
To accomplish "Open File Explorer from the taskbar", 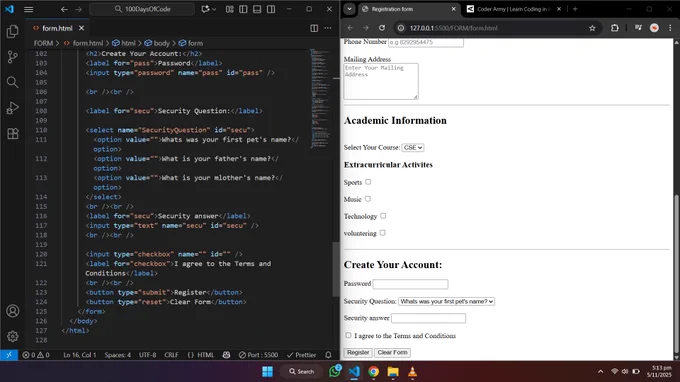I will [393, 372].
